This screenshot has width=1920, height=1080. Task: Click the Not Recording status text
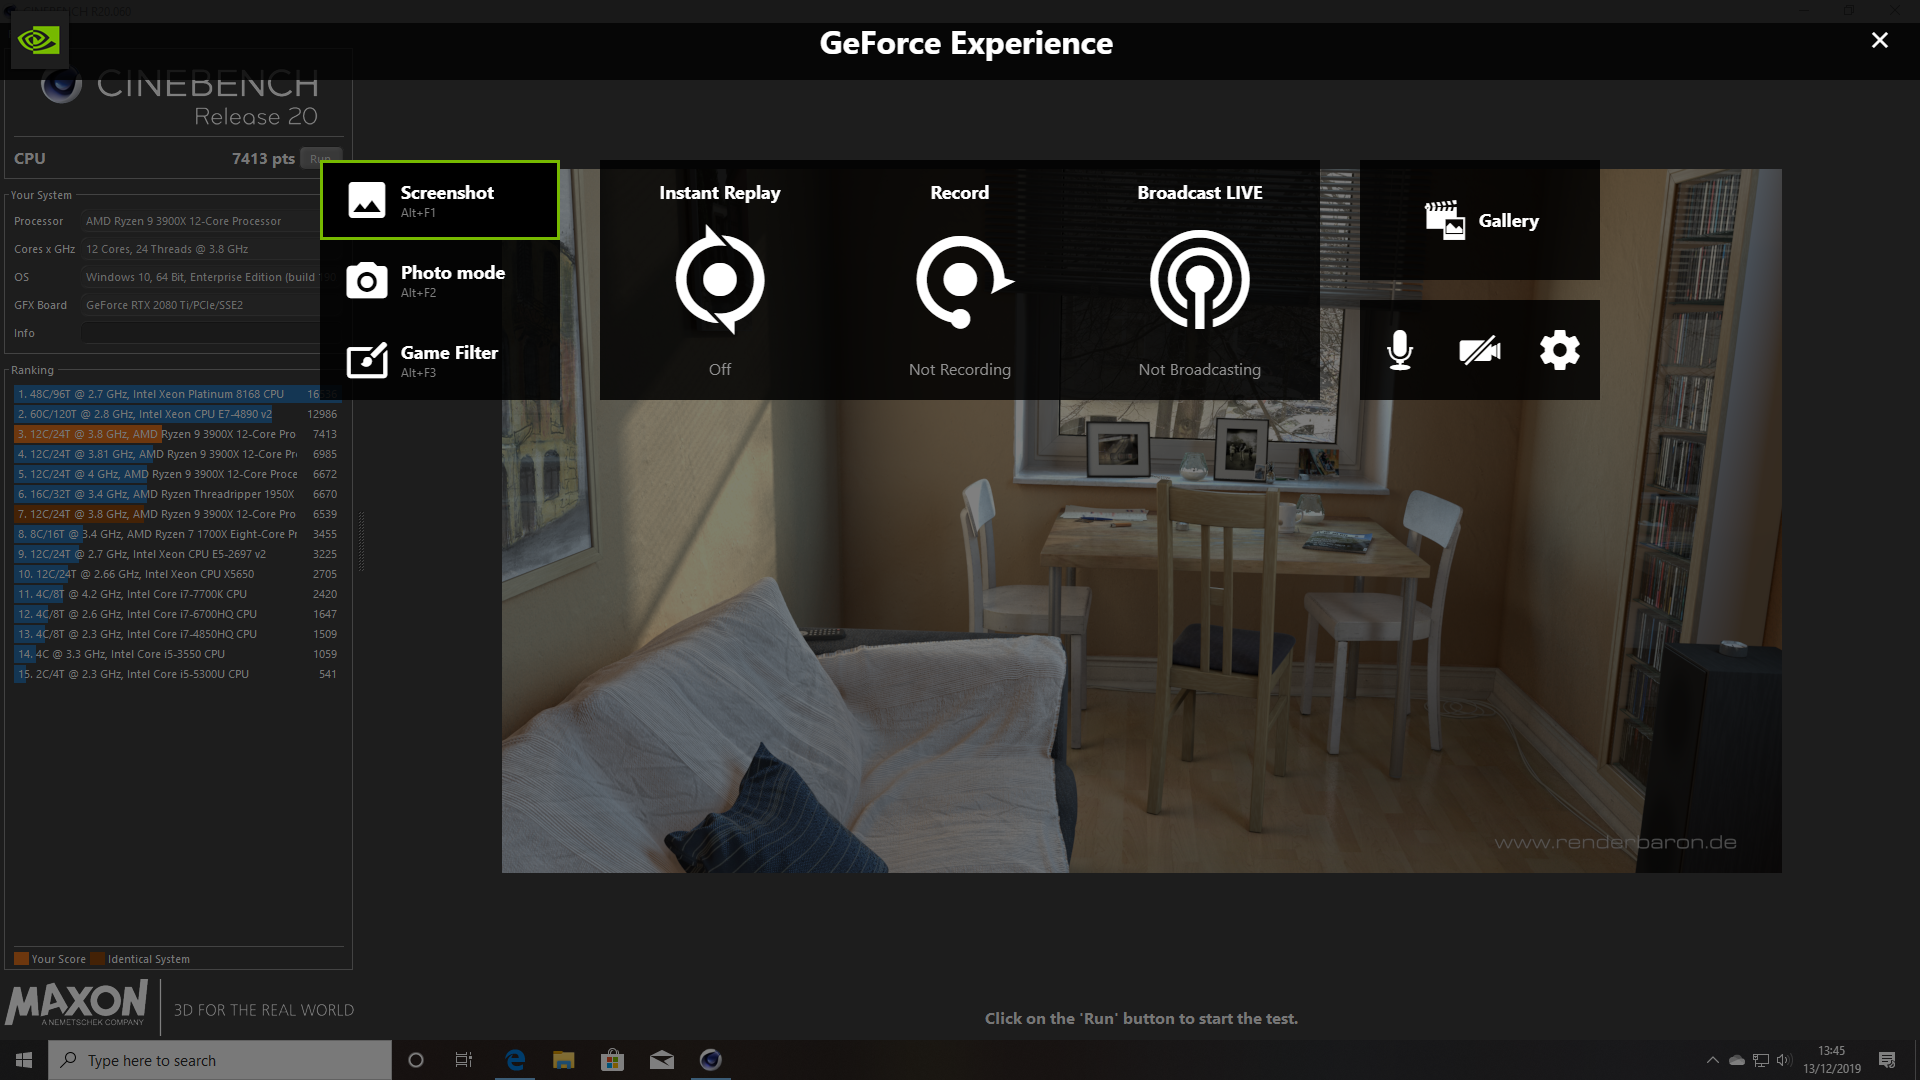click(960, 369)
